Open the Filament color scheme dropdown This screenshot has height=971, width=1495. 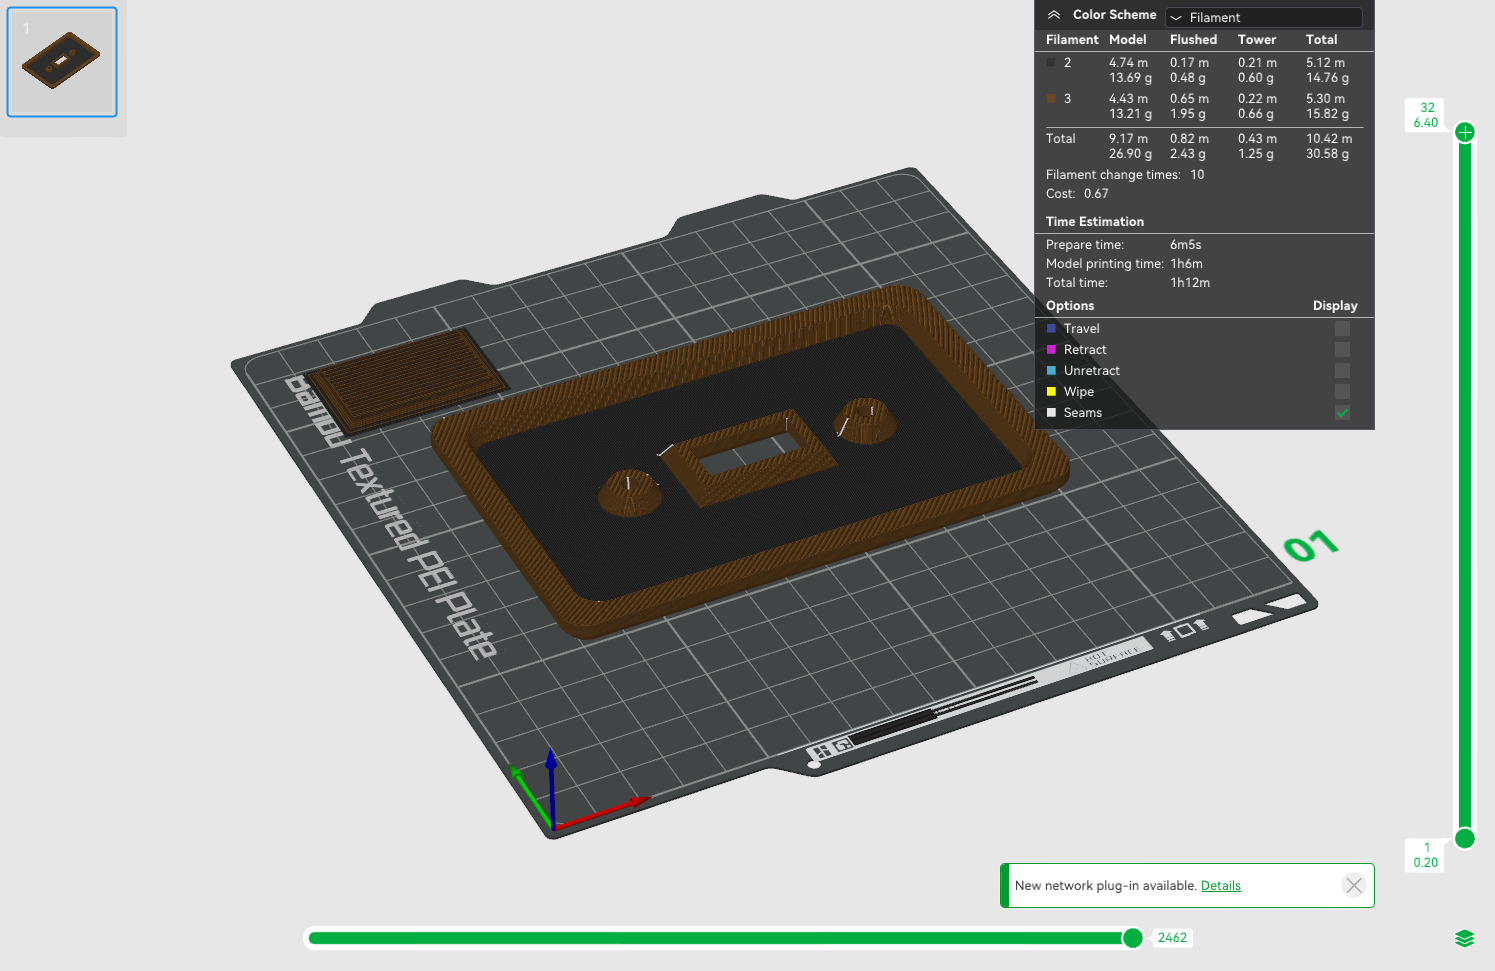(1263, 17)
